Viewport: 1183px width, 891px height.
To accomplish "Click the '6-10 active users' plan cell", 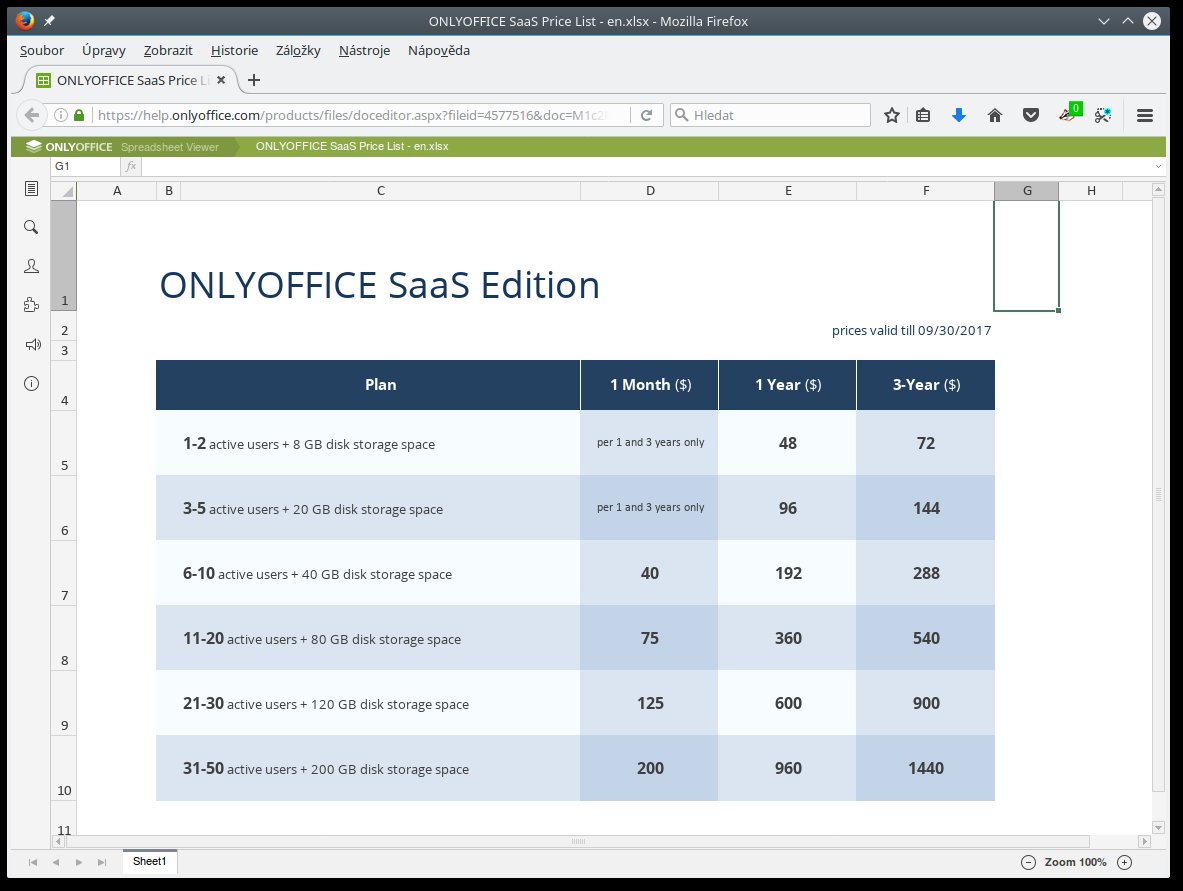I will 368,573.
